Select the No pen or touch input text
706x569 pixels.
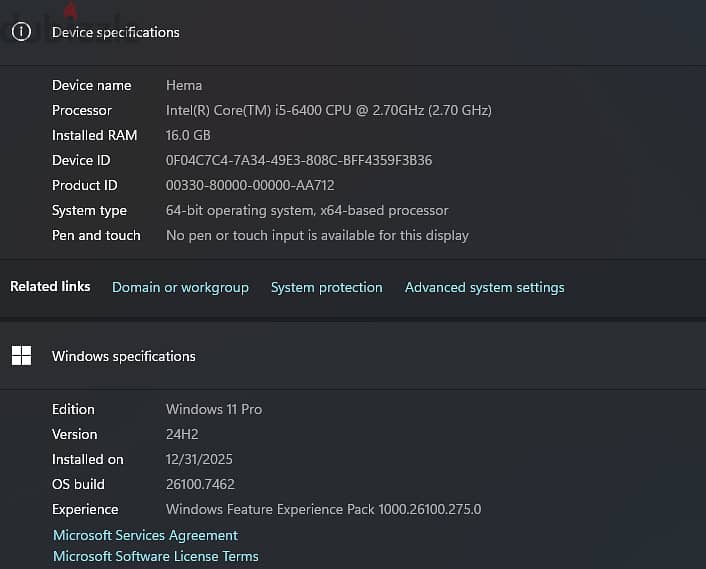pyautogui.click(x=317, y=235)
